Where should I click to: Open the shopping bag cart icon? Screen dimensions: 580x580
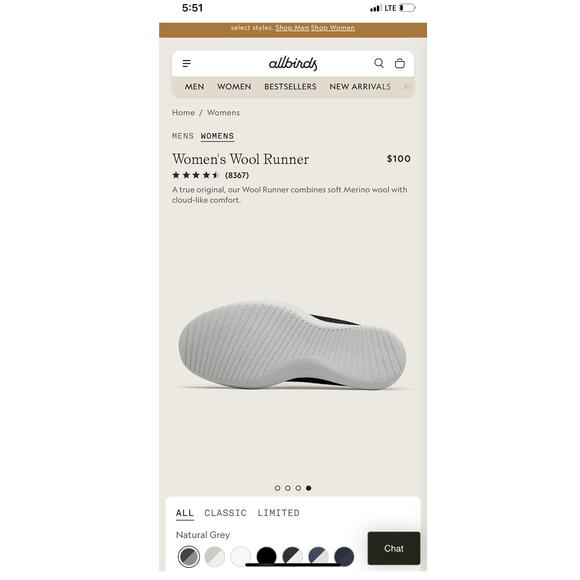point(400,63)
